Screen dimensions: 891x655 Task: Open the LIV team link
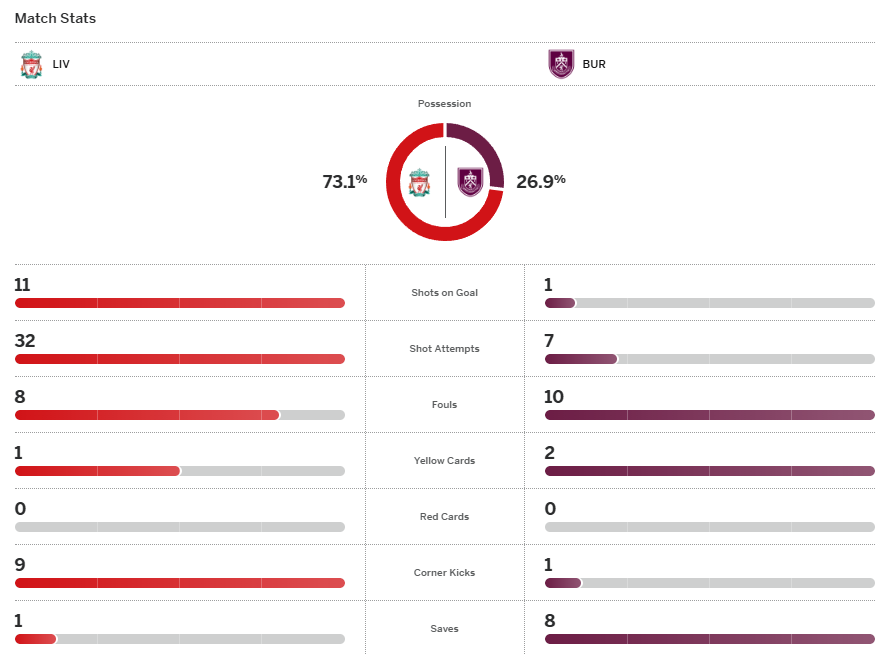61,64
